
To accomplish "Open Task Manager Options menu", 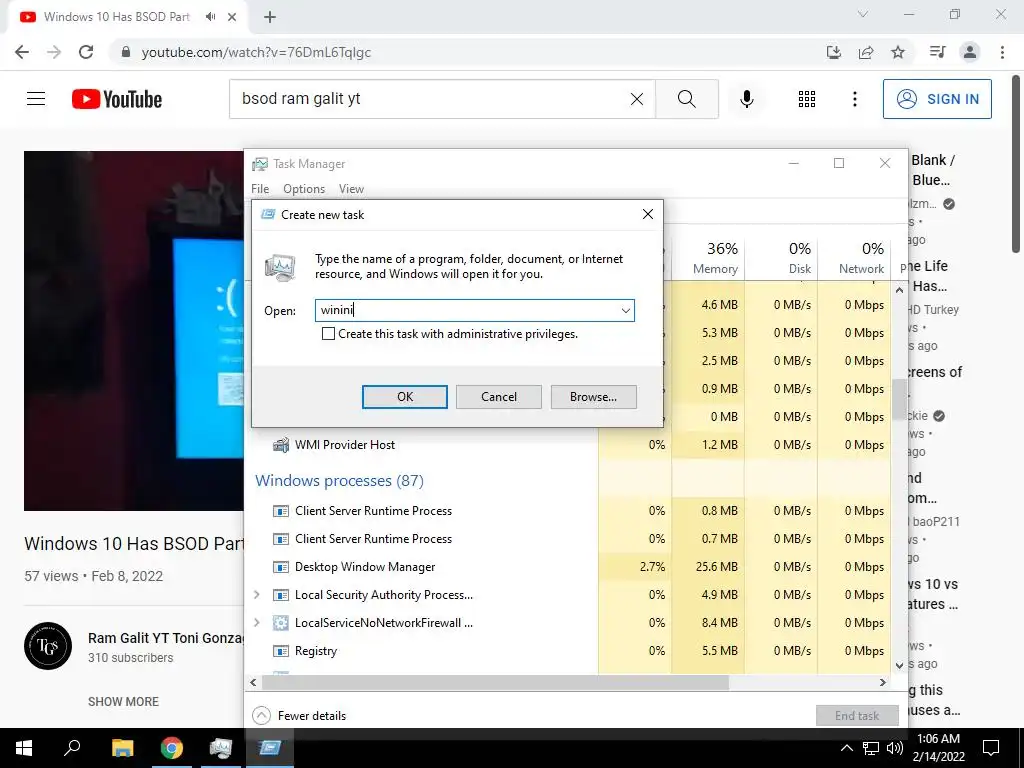I will (304, 189).
